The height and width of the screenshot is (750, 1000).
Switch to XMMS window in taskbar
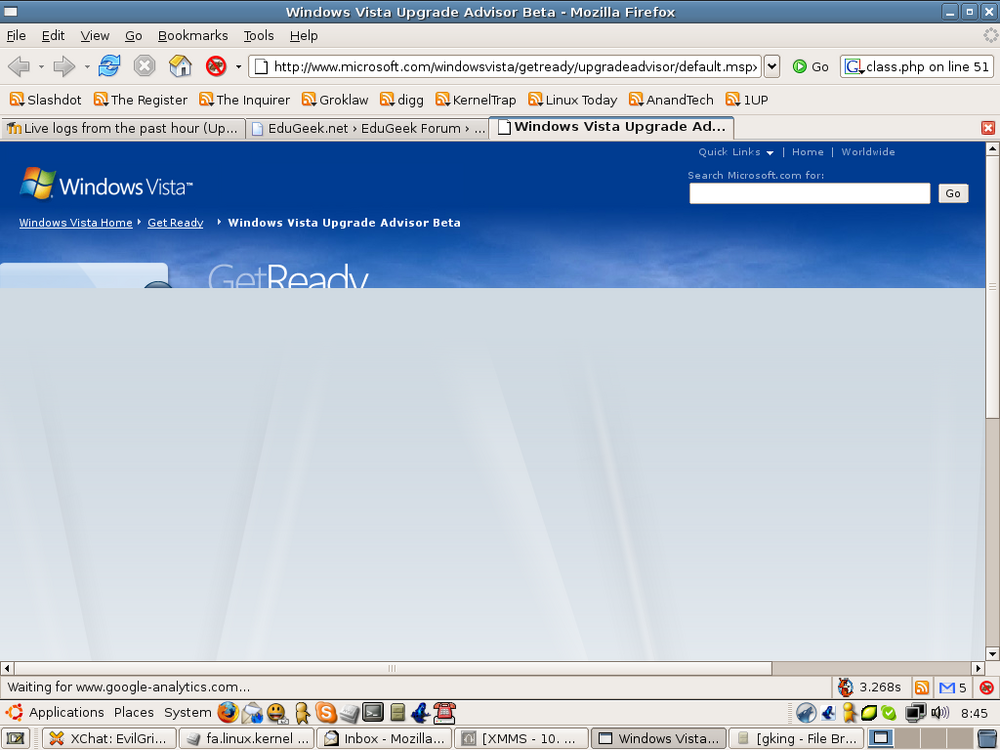click(521, 738)
